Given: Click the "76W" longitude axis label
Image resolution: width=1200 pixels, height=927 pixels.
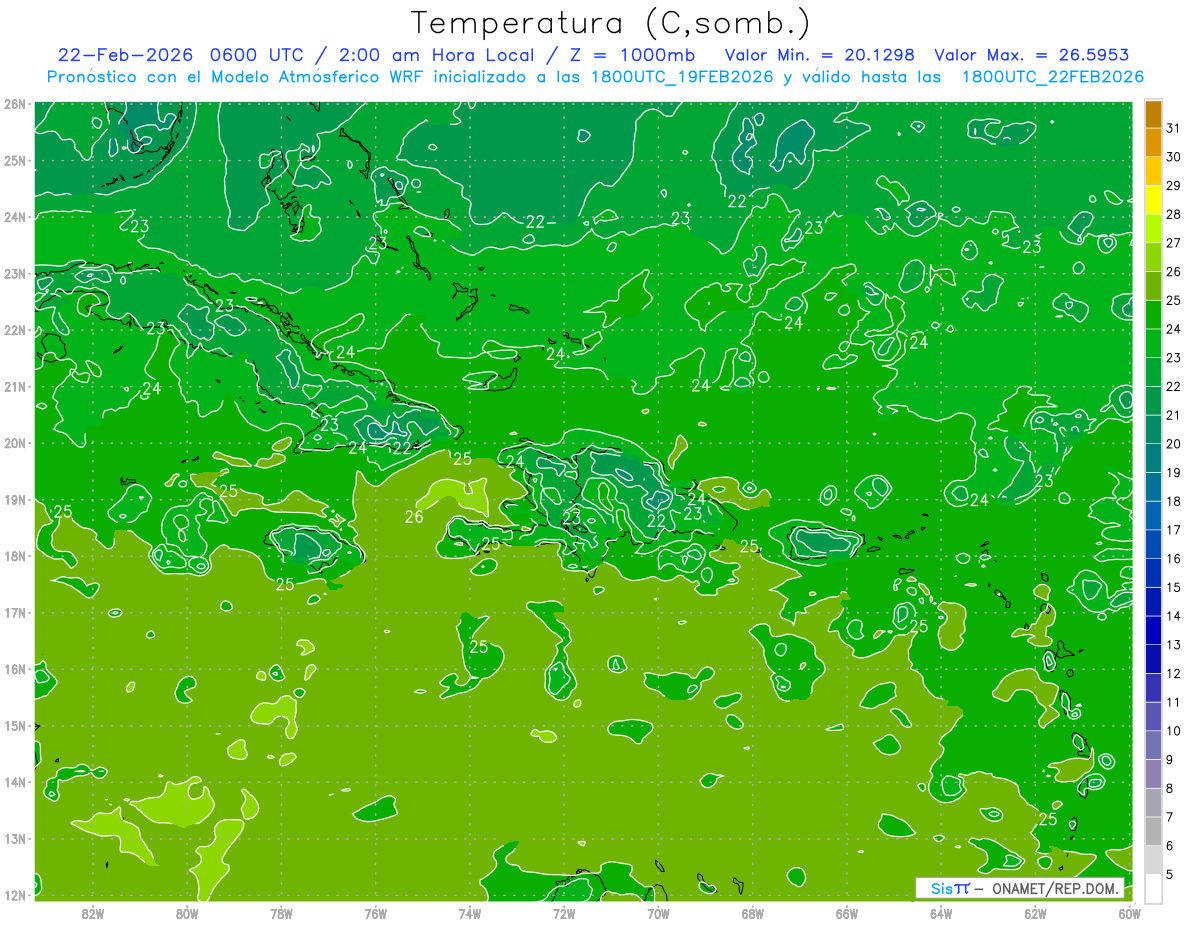Looking at the screenshot, I should click(x=375, y=913).
